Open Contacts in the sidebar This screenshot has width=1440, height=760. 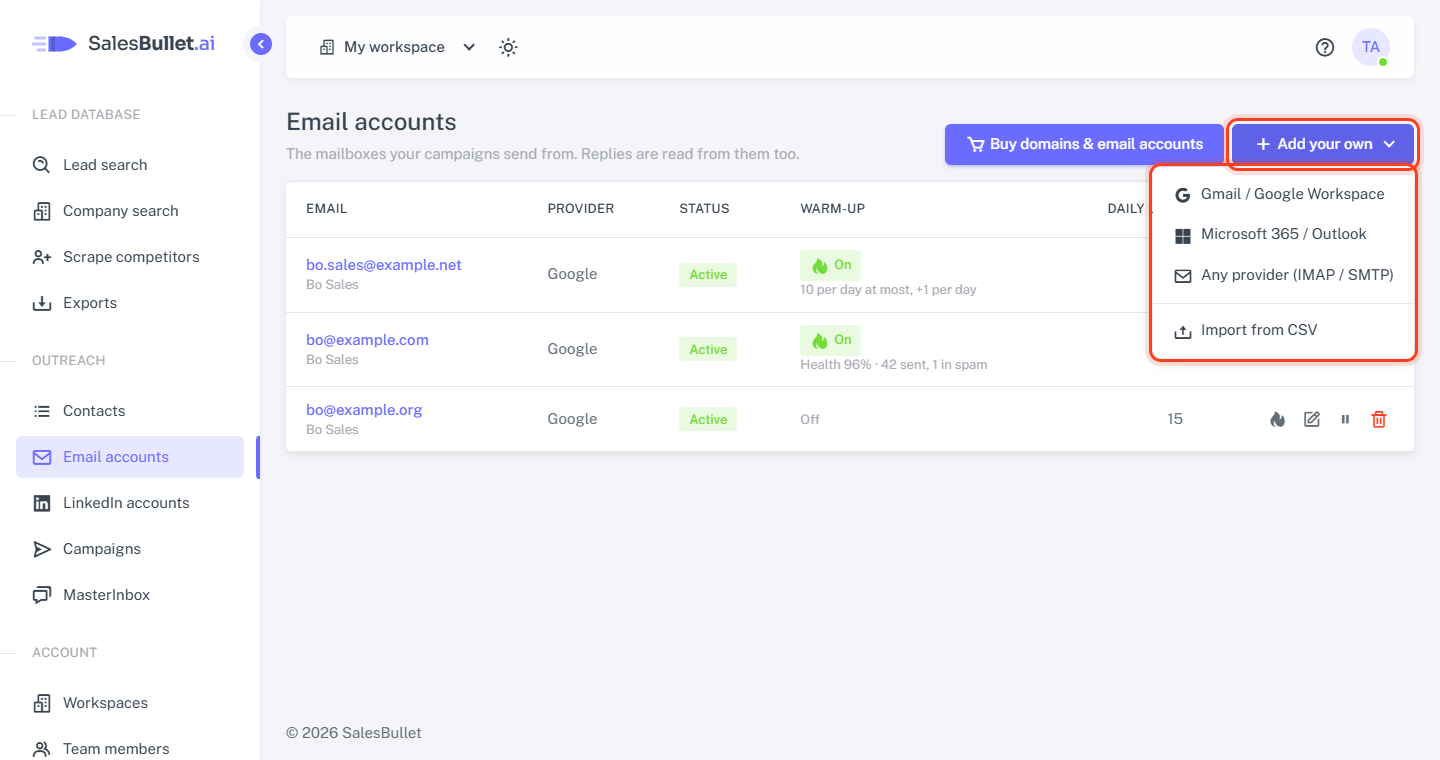click(x=130, y=411)
